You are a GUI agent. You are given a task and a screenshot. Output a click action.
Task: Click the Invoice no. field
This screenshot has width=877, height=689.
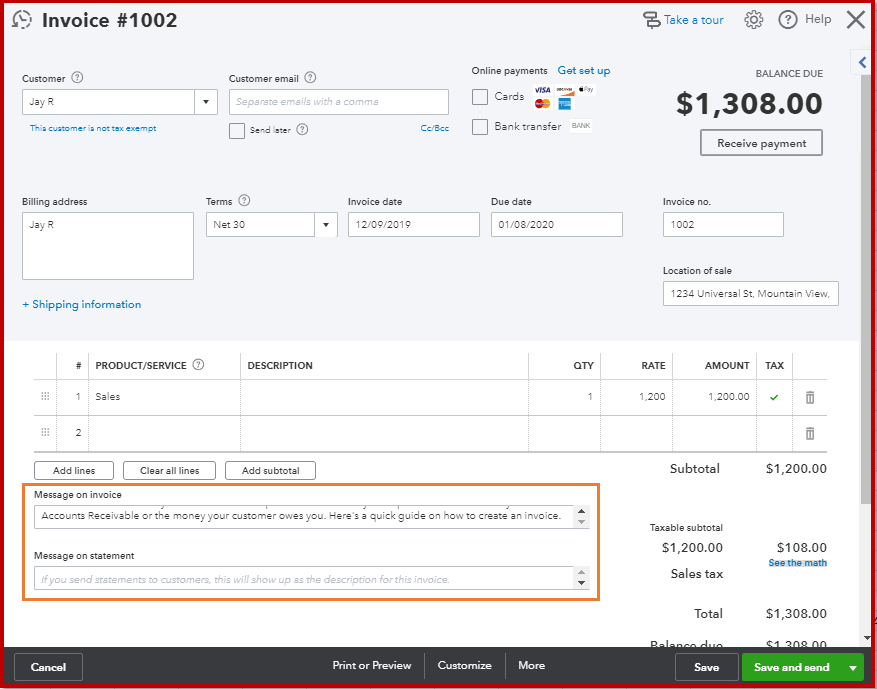[x=723, y=224]
